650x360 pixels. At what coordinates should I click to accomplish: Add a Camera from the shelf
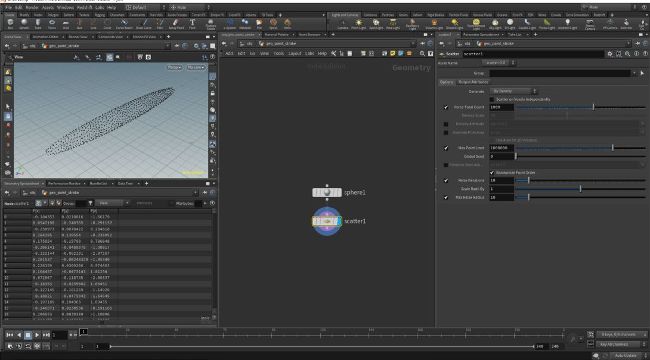tap(342, 24)
